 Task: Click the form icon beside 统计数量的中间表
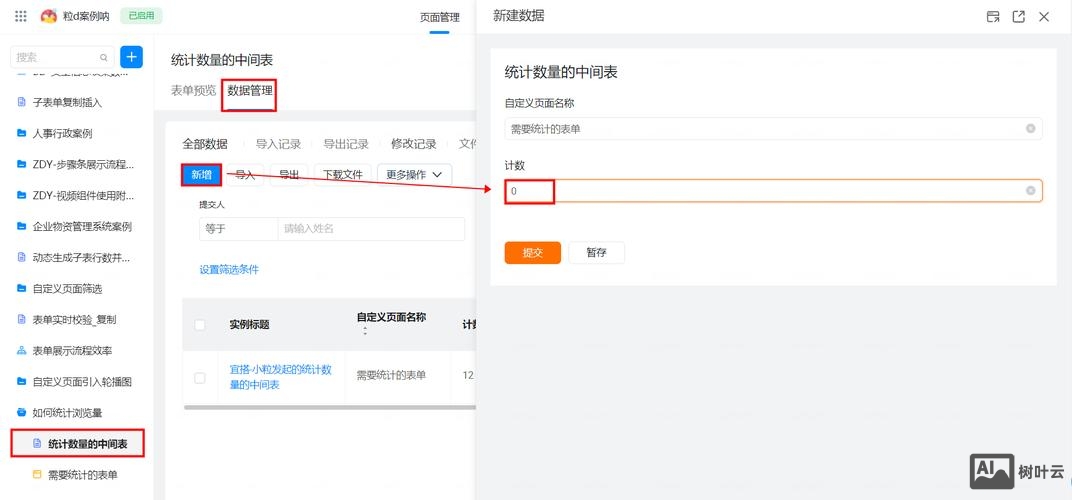[38, 444]
